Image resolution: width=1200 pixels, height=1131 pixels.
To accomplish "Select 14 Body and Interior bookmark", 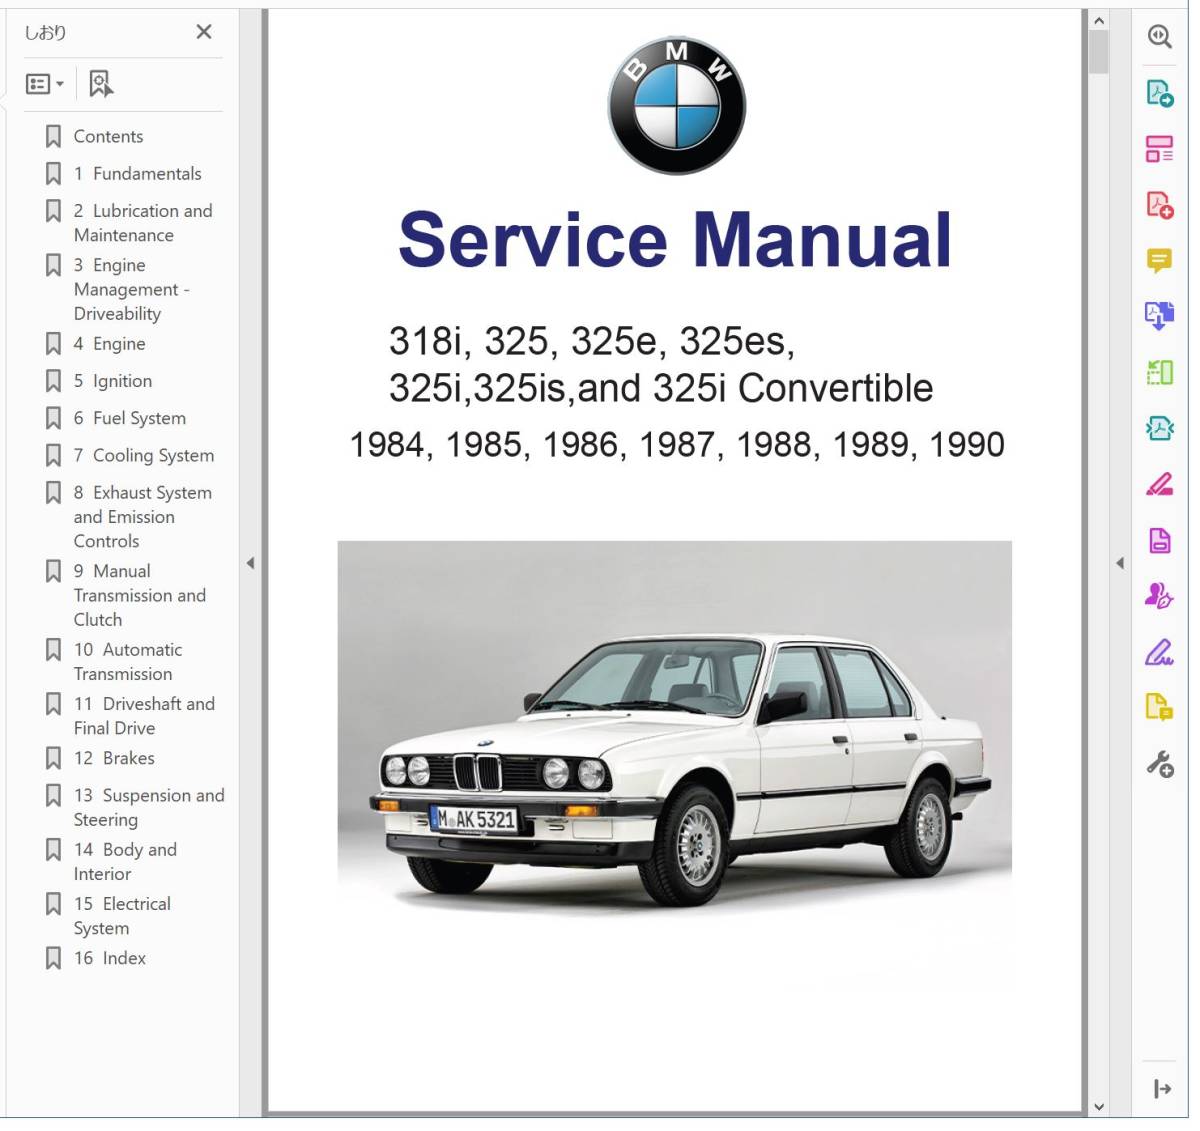I will [x=125, y=861].
